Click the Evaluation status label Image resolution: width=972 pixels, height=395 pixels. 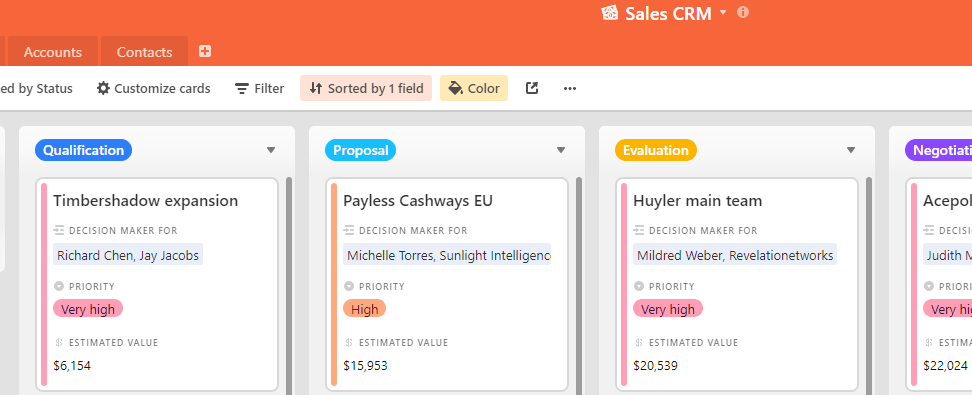pyautogui.click(x=656, y=150)
